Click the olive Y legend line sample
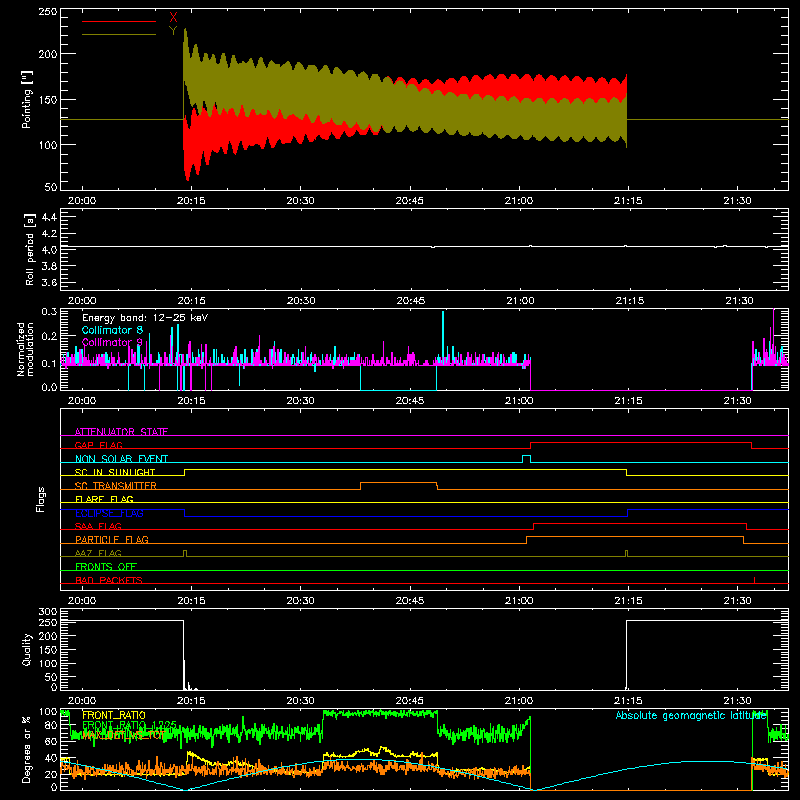This screenshot has height=800, width=800. 118,35
